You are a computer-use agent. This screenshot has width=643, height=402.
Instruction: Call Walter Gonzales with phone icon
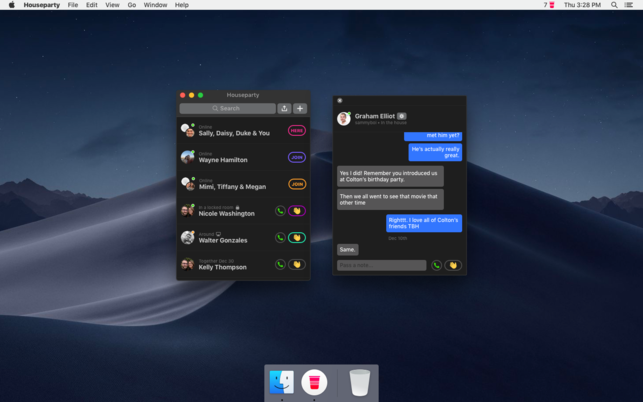pos(280,238)
